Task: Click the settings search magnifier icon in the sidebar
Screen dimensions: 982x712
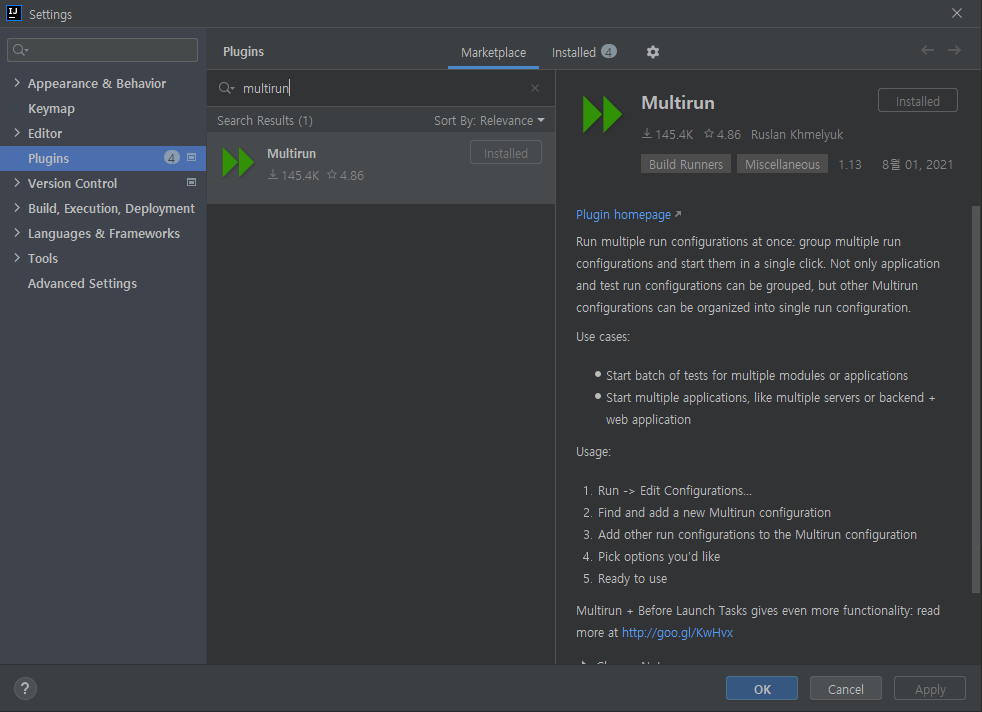Action: coord(20,50)
